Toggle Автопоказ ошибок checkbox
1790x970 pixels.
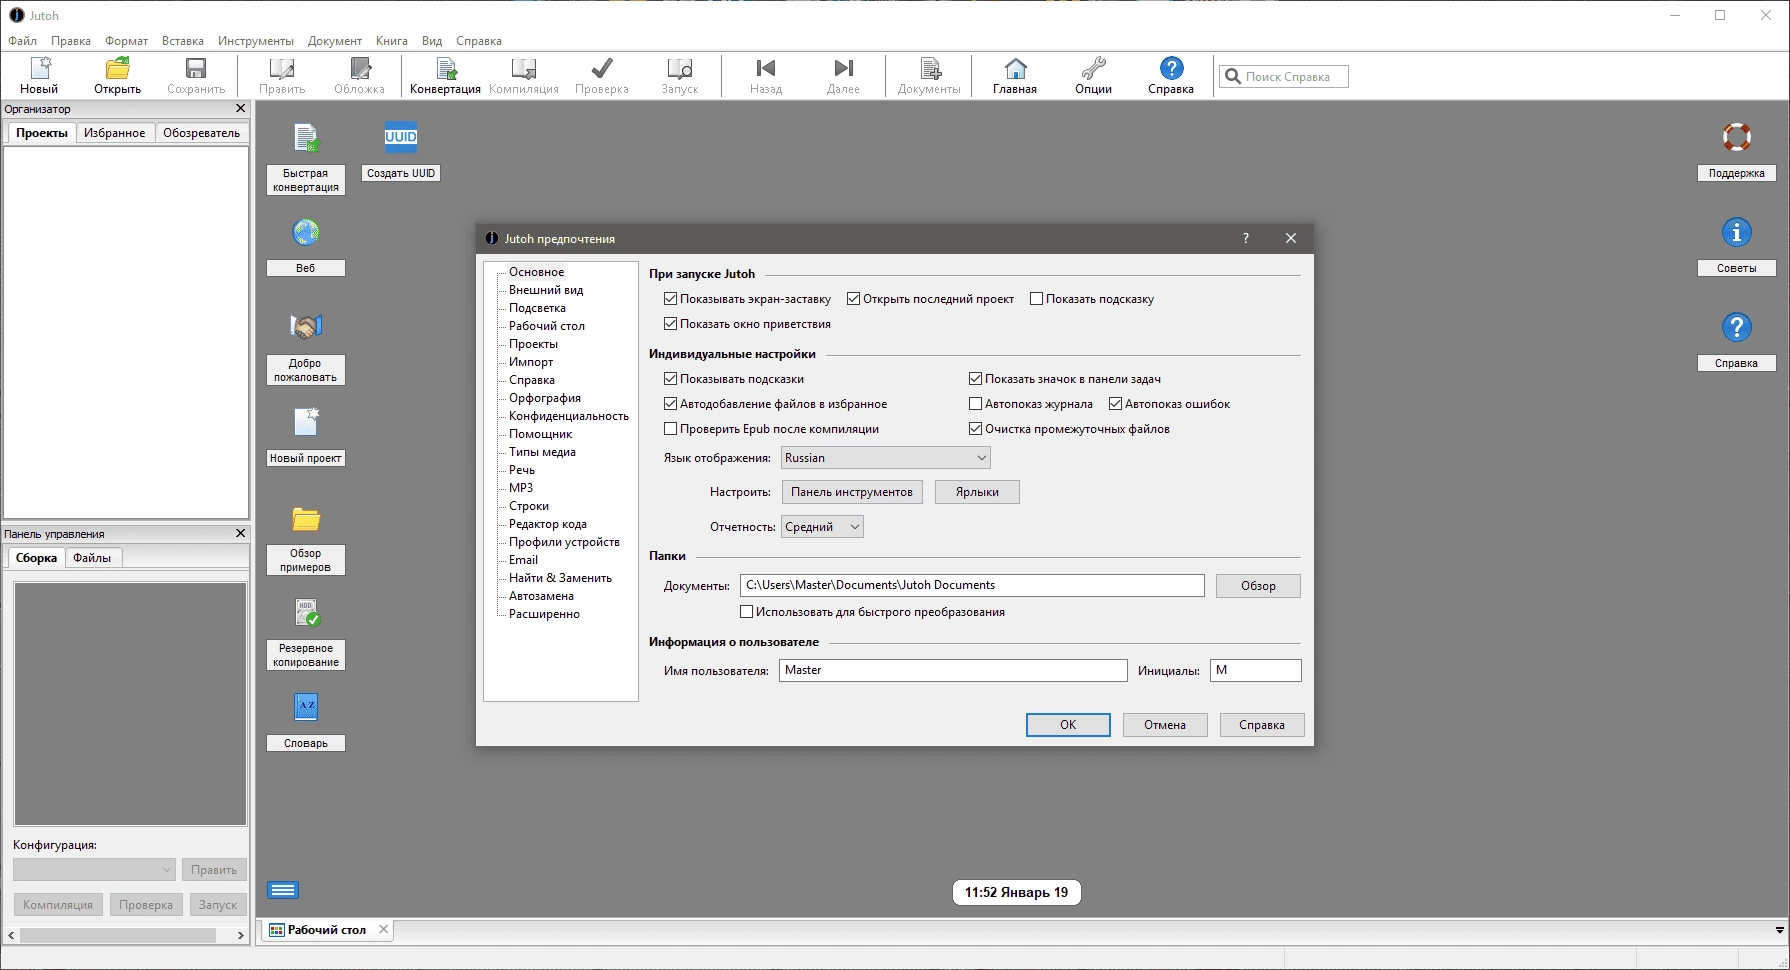pyautogui.click(x=1116, y=404)
